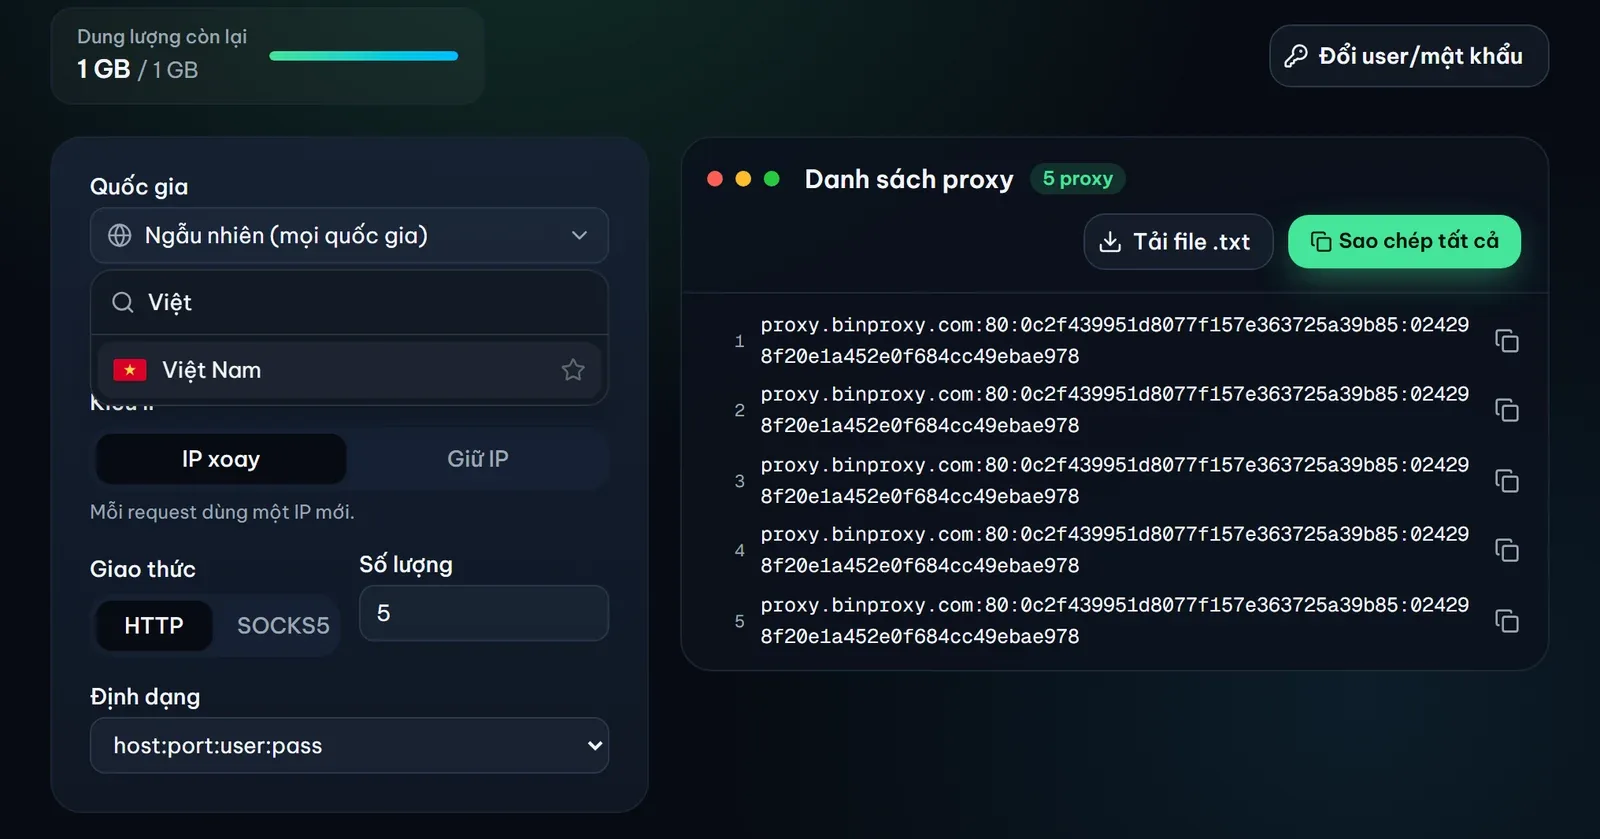This screenshot has height=839, width=1600.
Task: Click proxy line number 4 text
Action: pyautogui.click(x=1115, y=550)
